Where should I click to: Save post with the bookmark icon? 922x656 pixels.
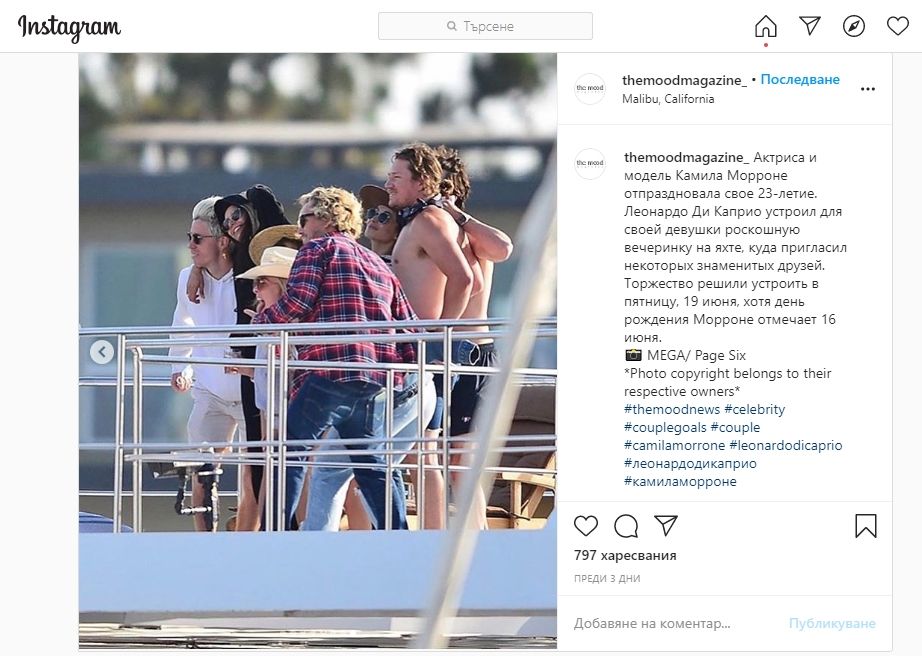(866, 526)
